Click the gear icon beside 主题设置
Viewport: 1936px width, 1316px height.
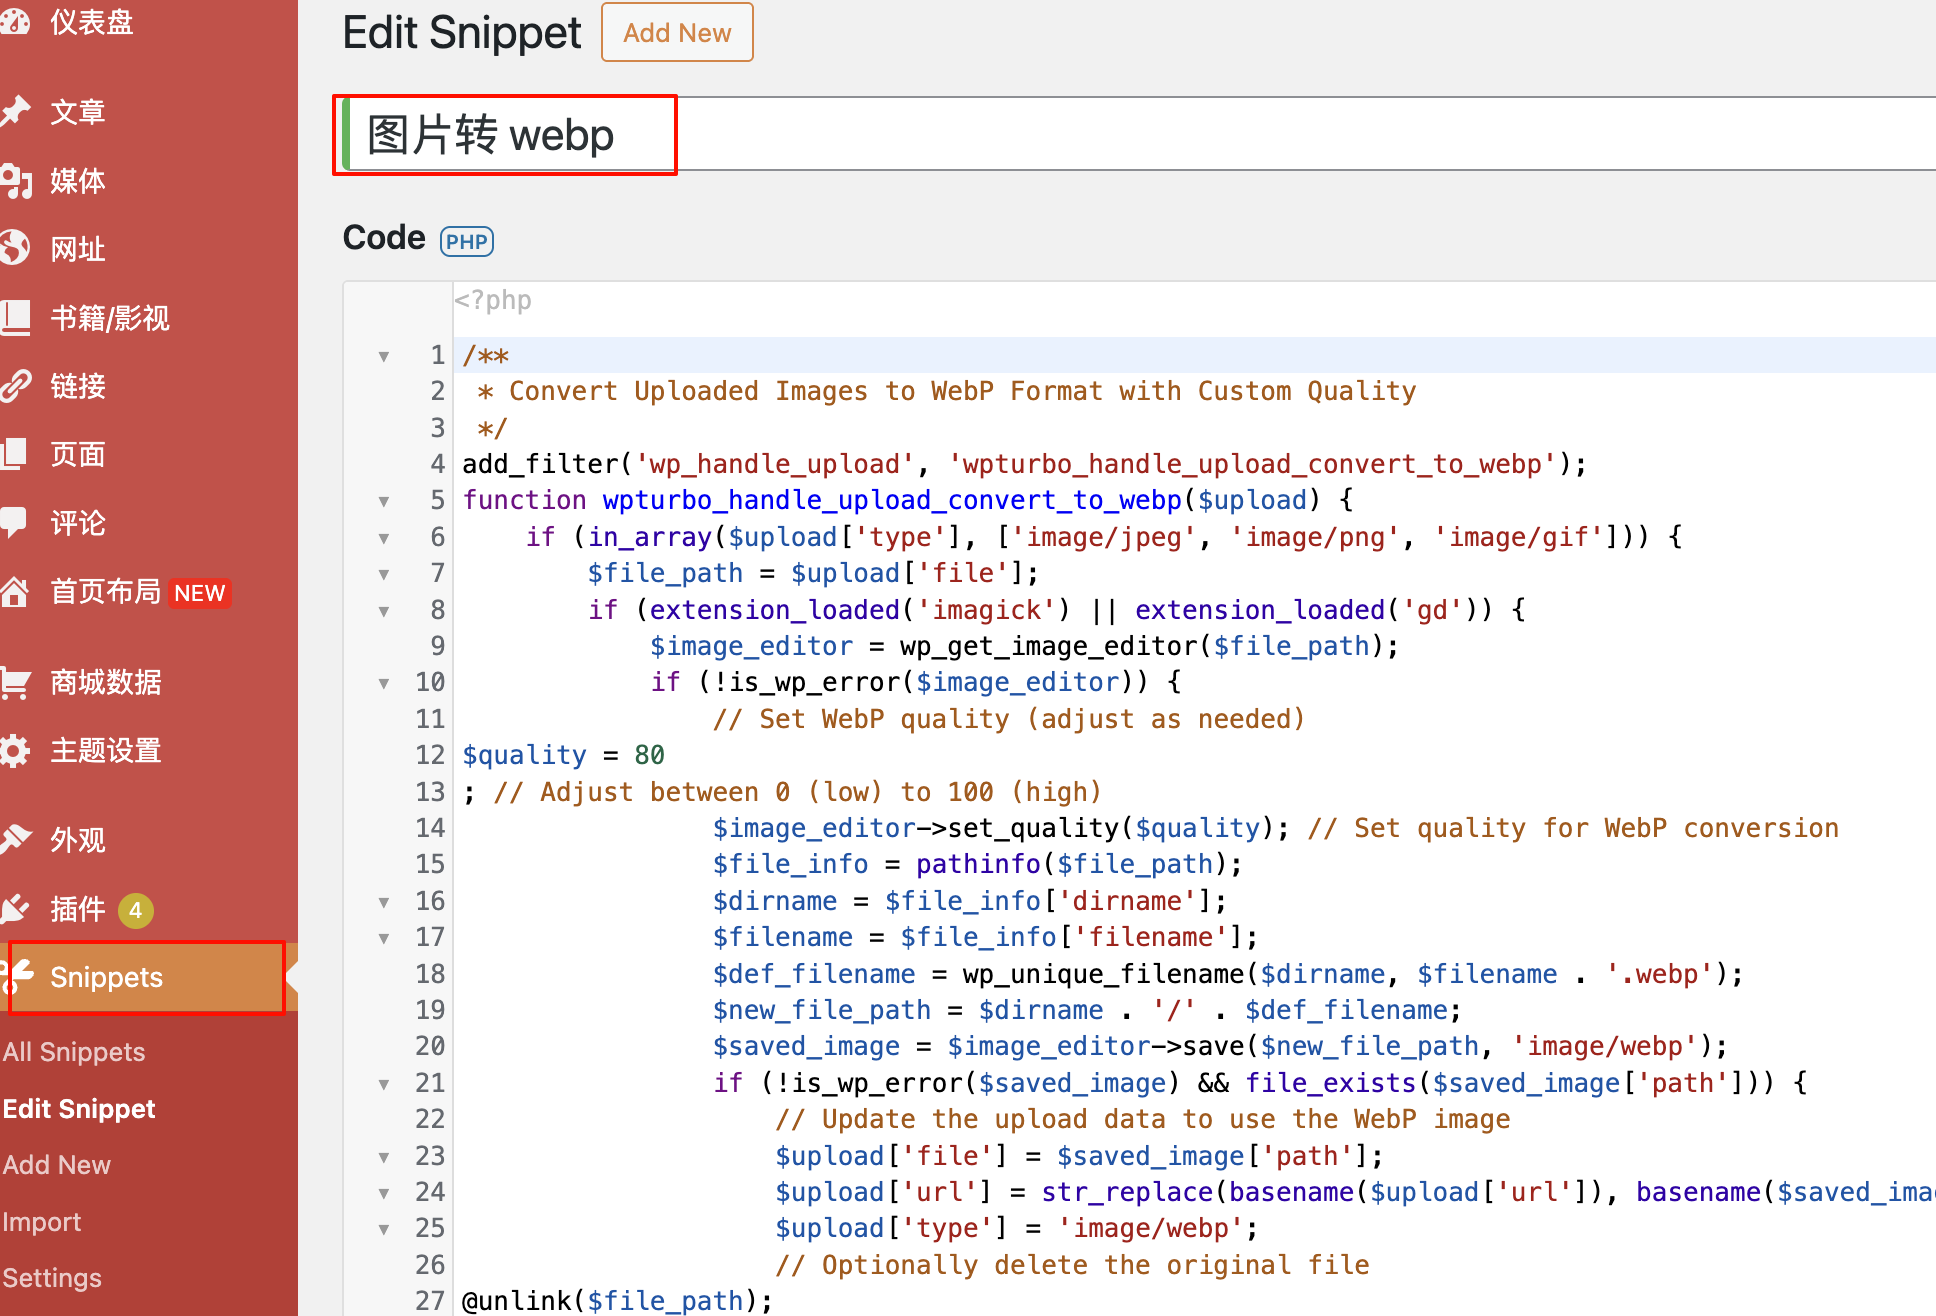pos(14,750)
